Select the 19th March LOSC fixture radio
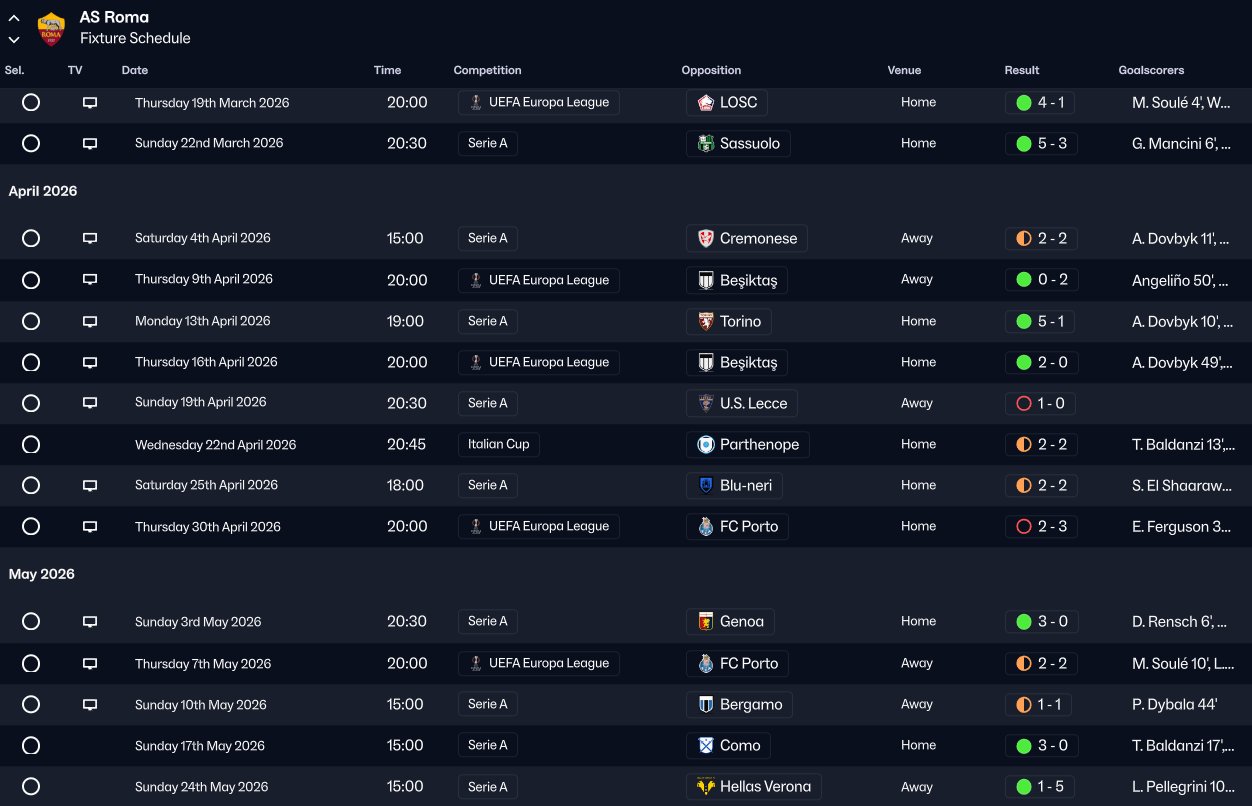 click(31, 102)
